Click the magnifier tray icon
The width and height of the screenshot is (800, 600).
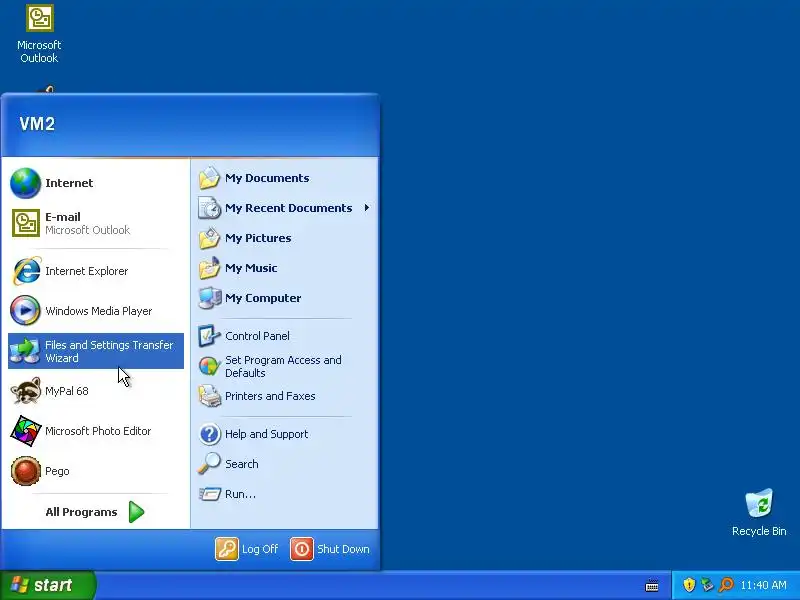(x=726, y=585)
